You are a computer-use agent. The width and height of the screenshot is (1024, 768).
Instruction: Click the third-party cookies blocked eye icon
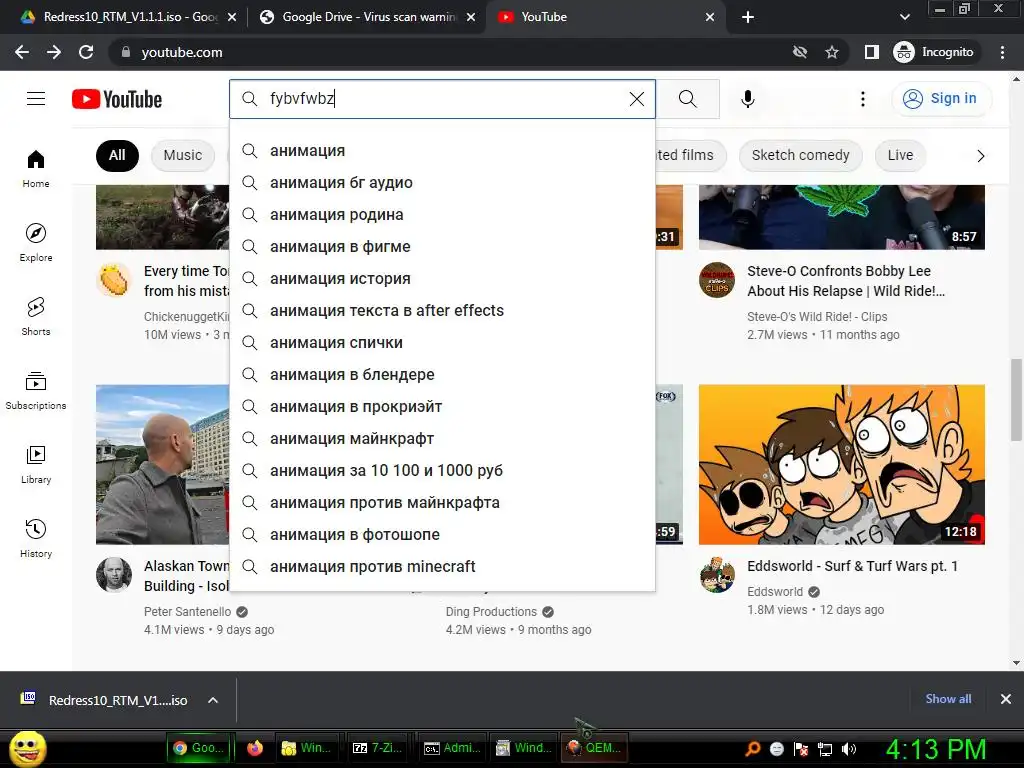(x=799, y=52)
